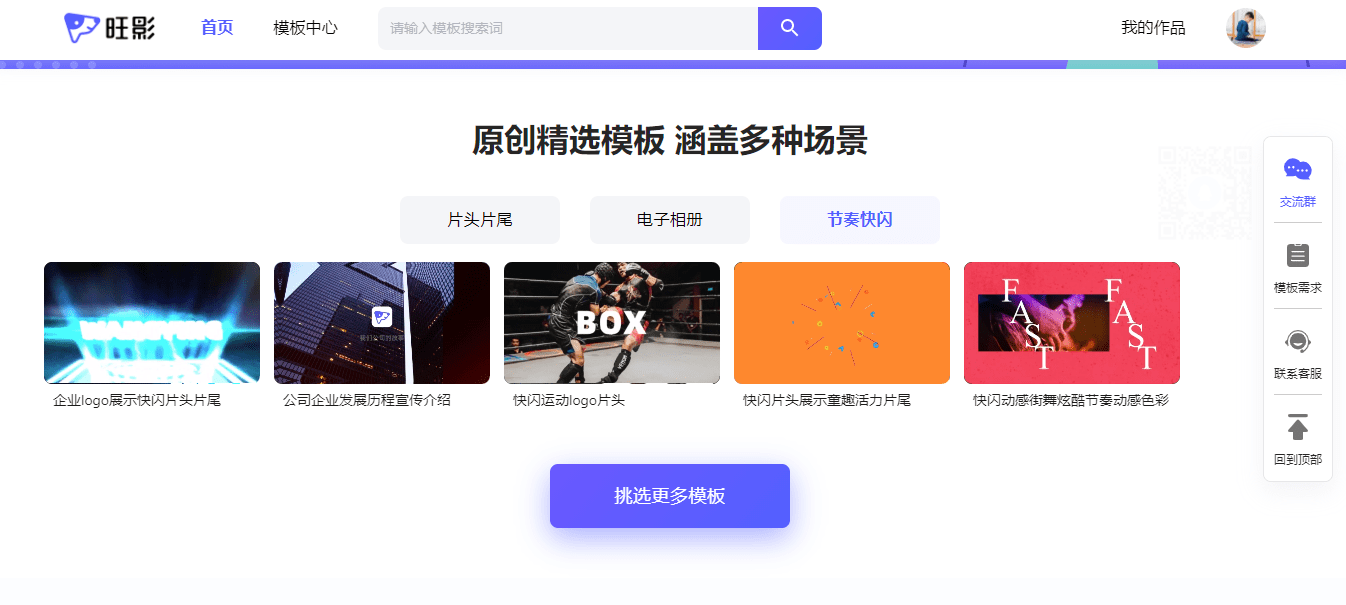This screenshot has width=1346, height=605.
Task: Open the BOX boxing template thumbnail
Action: tap(612, 323)
